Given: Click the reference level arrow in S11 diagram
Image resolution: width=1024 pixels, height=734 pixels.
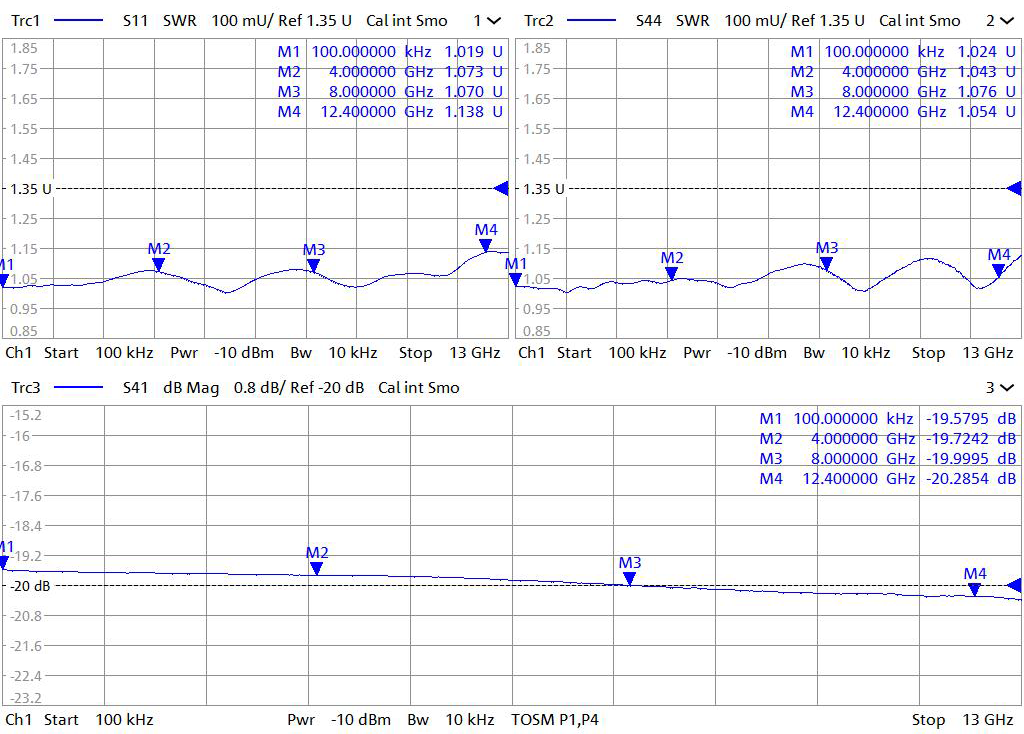Looking at the screenshot, I should click(501, 188).
